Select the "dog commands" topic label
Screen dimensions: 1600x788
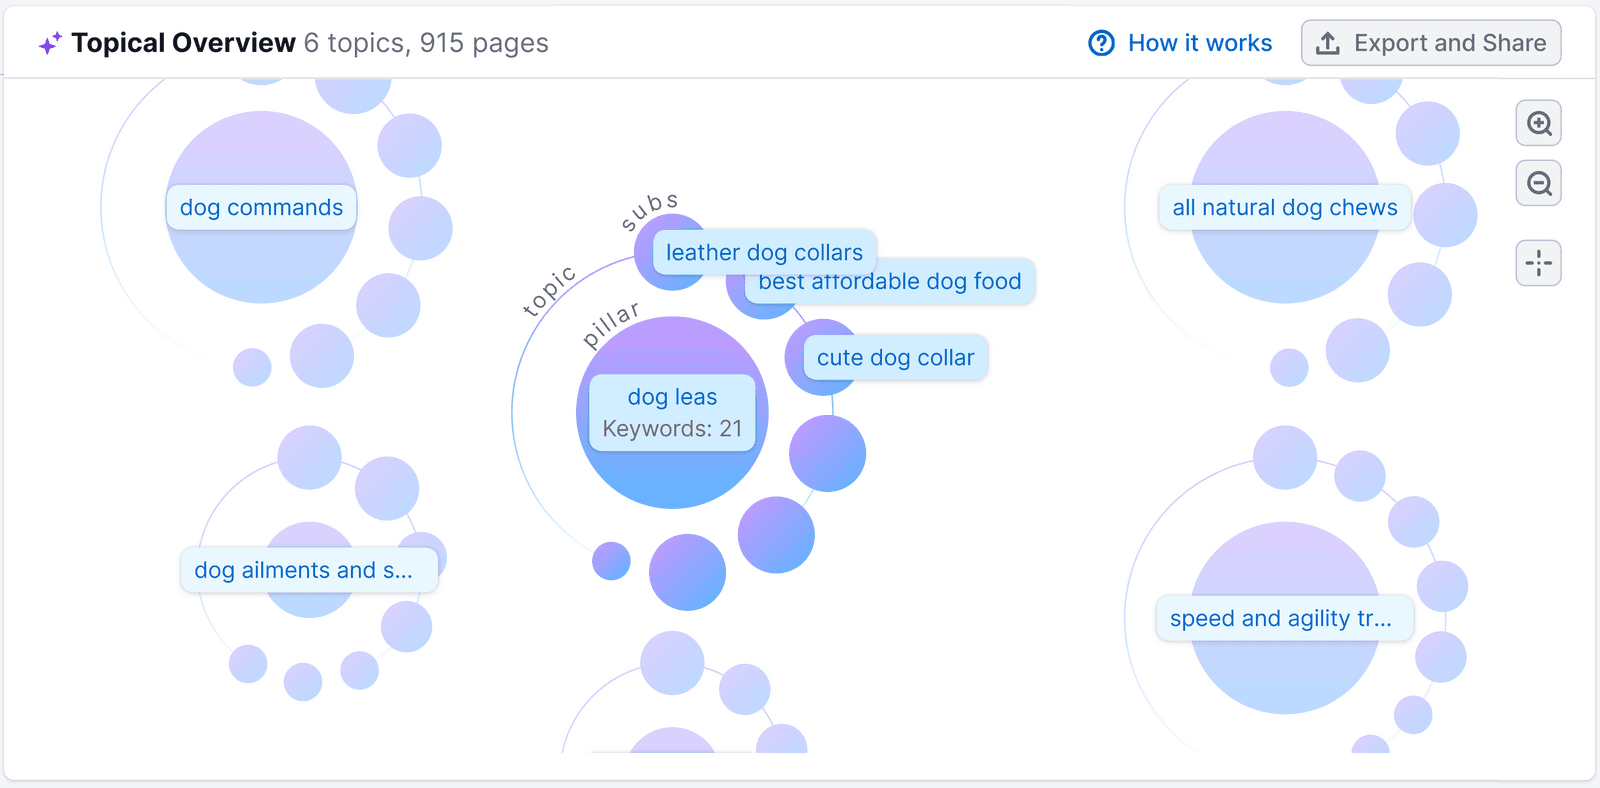pyautogui.click(x=260, y=207)
